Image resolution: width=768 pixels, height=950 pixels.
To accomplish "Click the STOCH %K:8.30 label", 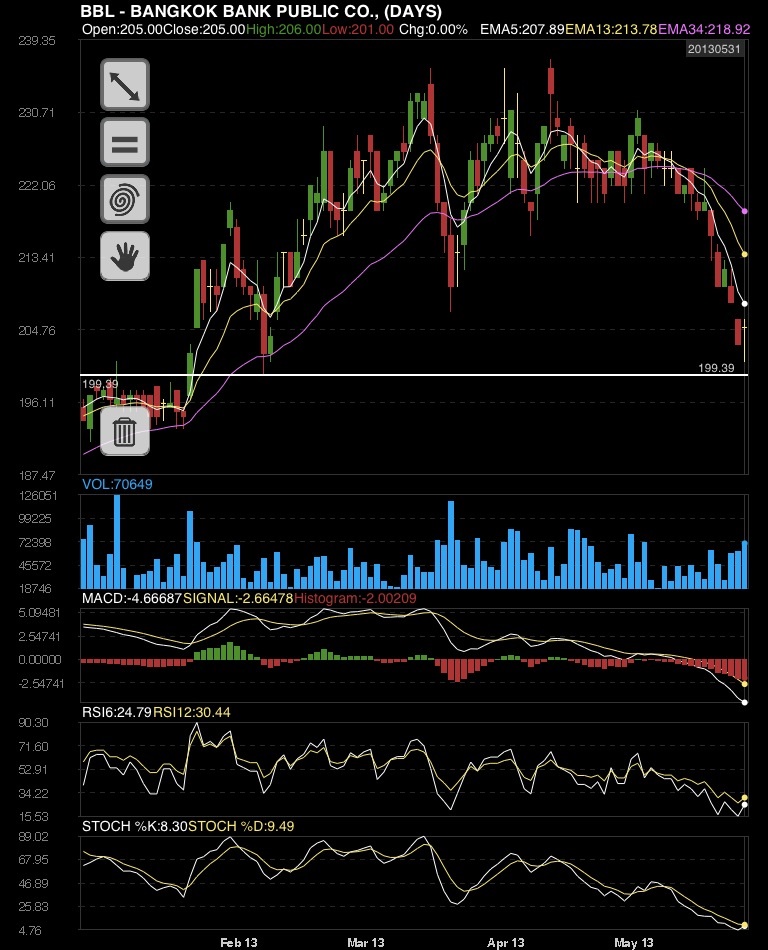I will [134, 826].
